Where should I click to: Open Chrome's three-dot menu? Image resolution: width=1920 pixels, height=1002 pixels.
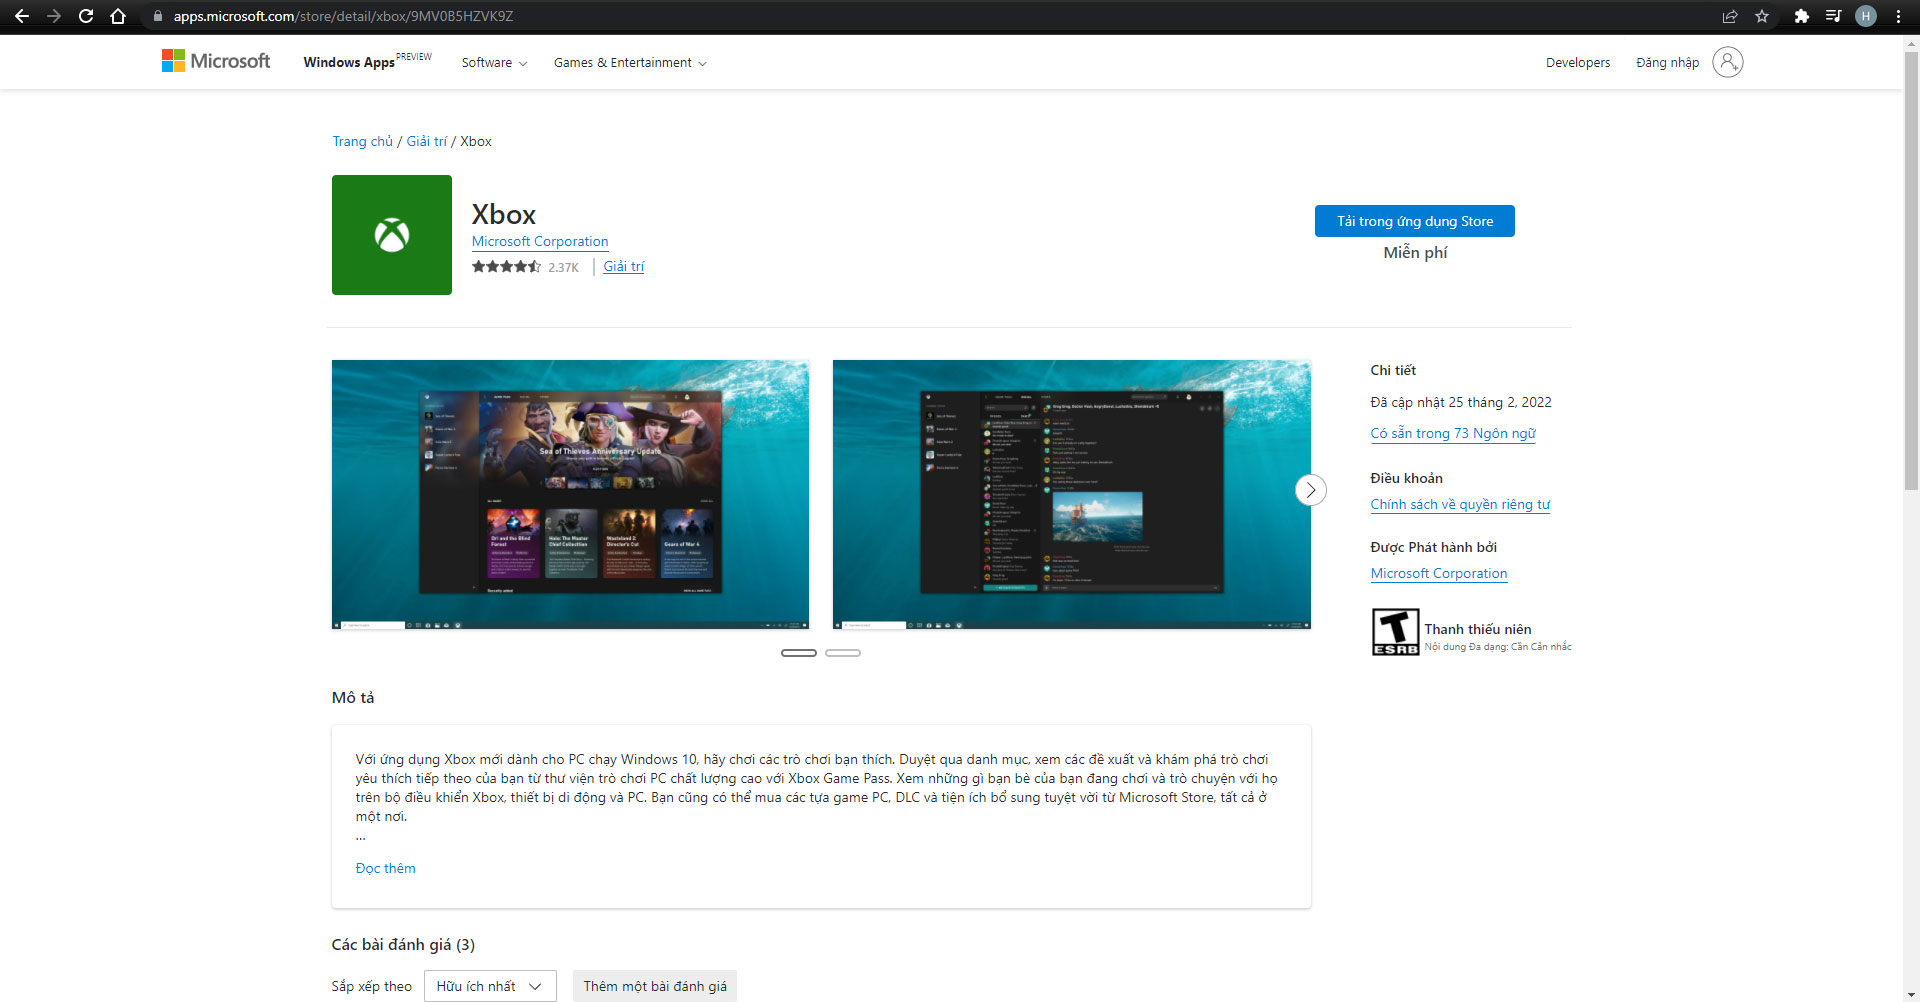[1898, 16]
